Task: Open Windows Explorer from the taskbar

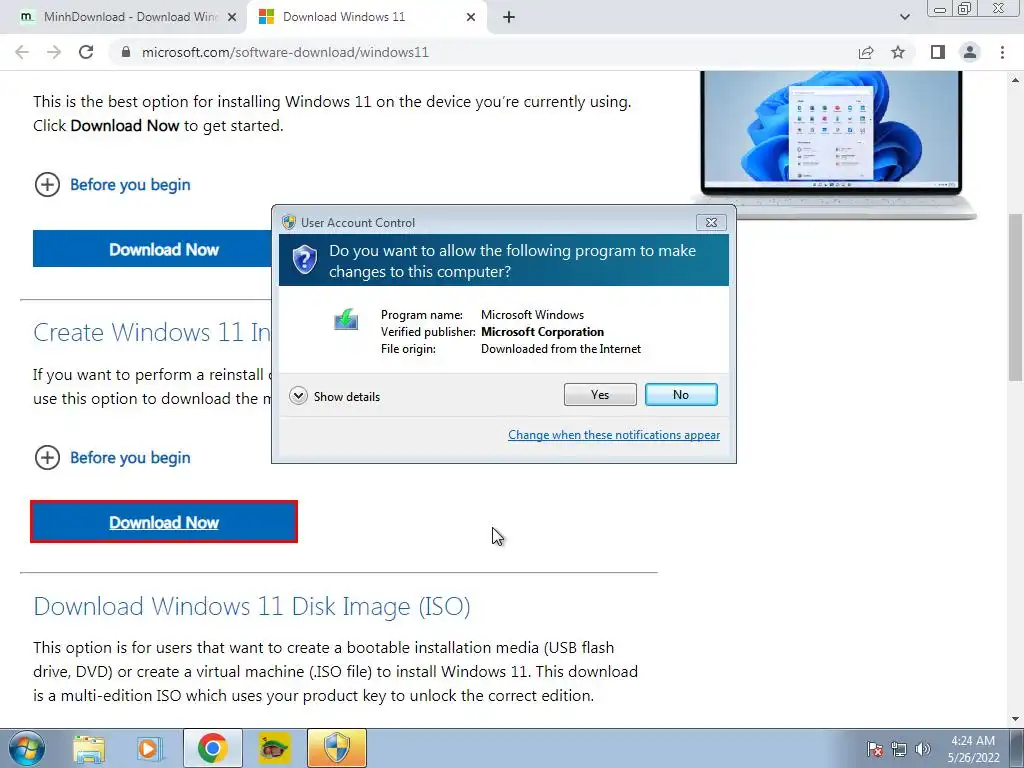Action: [89, 748]
